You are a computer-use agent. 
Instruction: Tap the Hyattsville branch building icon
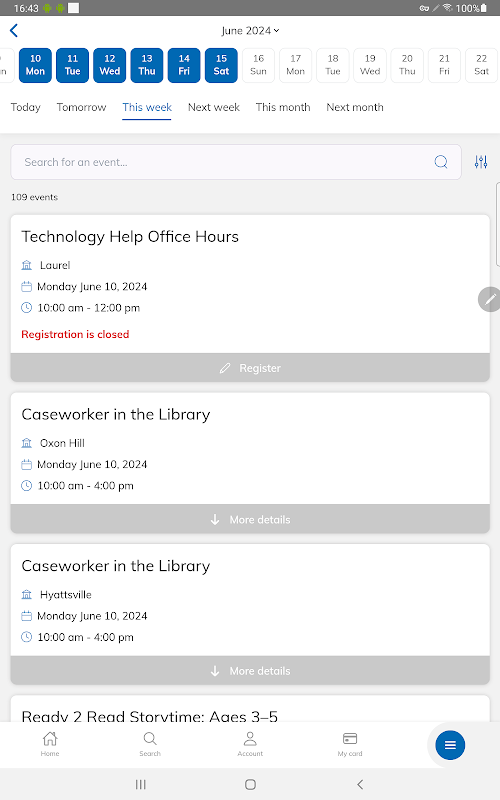tap(27, 594)
